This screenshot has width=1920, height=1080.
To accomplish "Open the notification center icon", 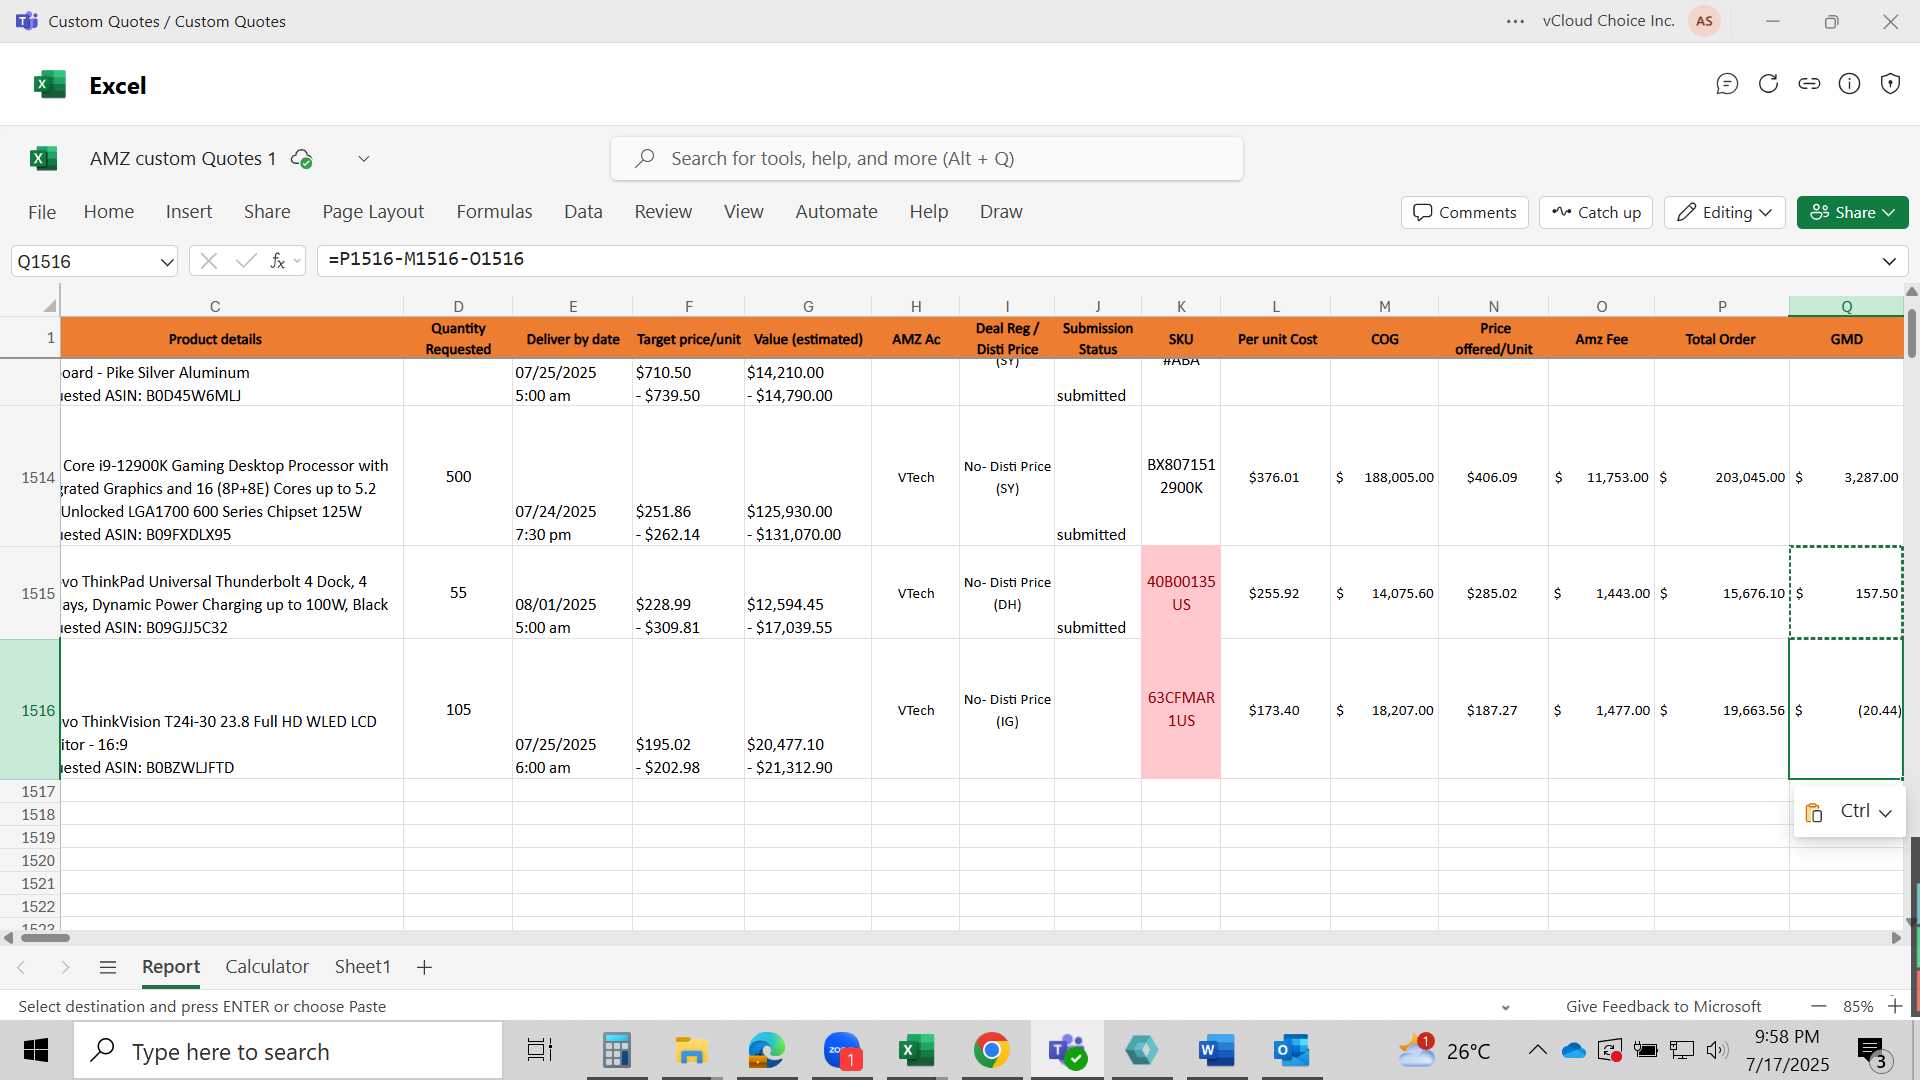I will click(x=1872, y=1051).
